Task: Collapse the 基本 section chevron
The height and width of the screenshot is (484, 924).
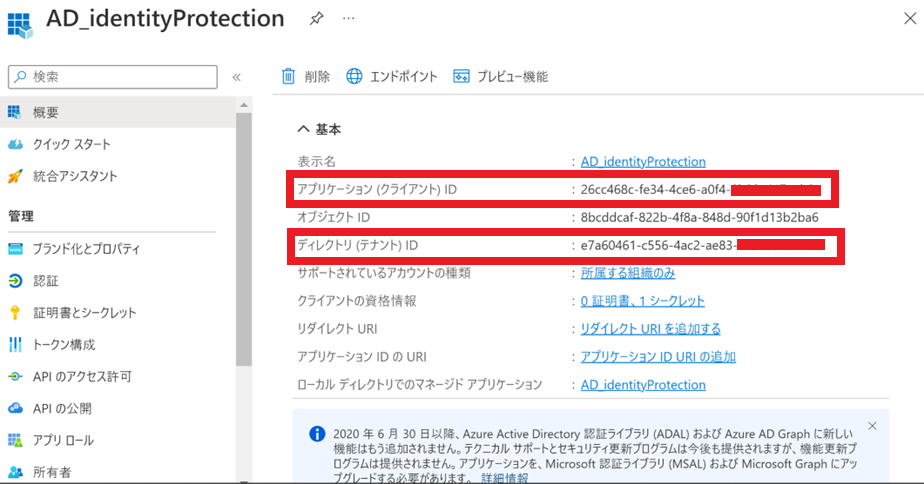Action: 303,129
